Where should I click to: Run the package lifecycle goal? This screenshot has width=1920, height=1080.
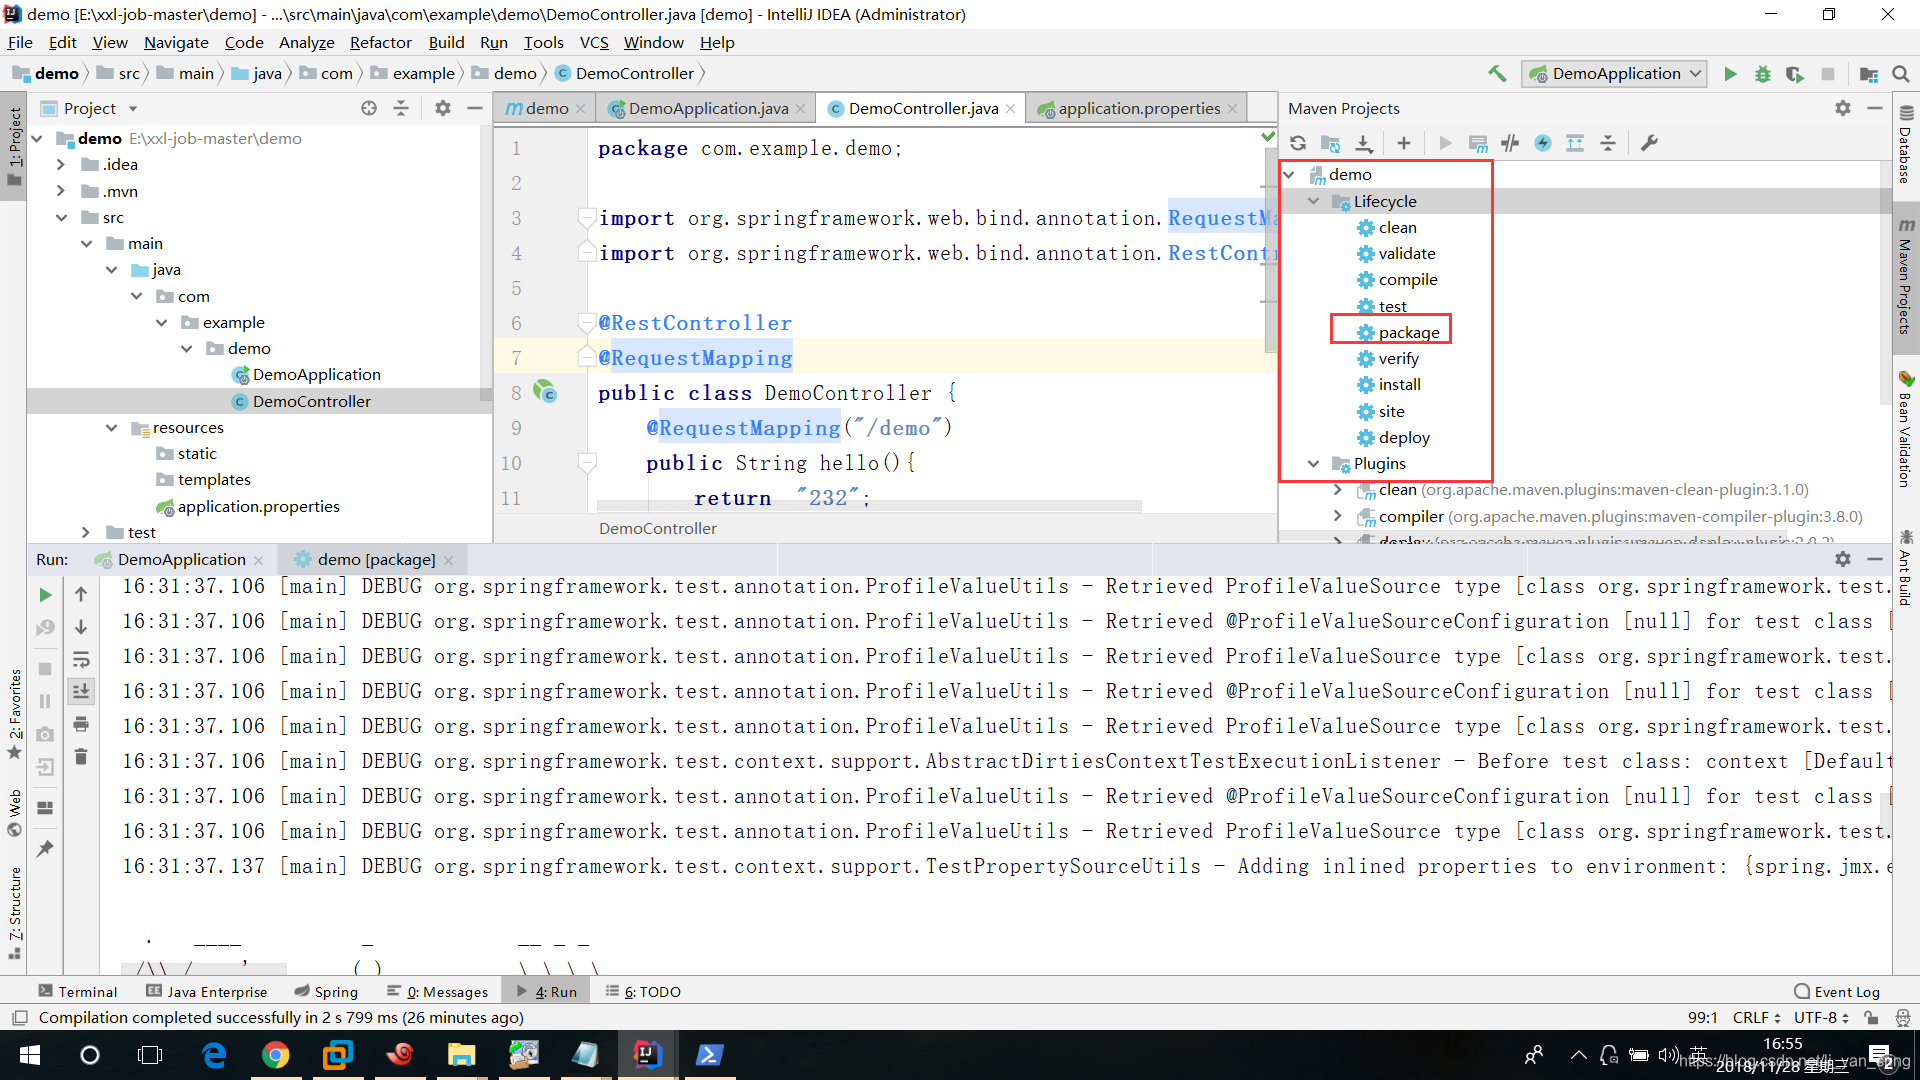click(1408, 332)
